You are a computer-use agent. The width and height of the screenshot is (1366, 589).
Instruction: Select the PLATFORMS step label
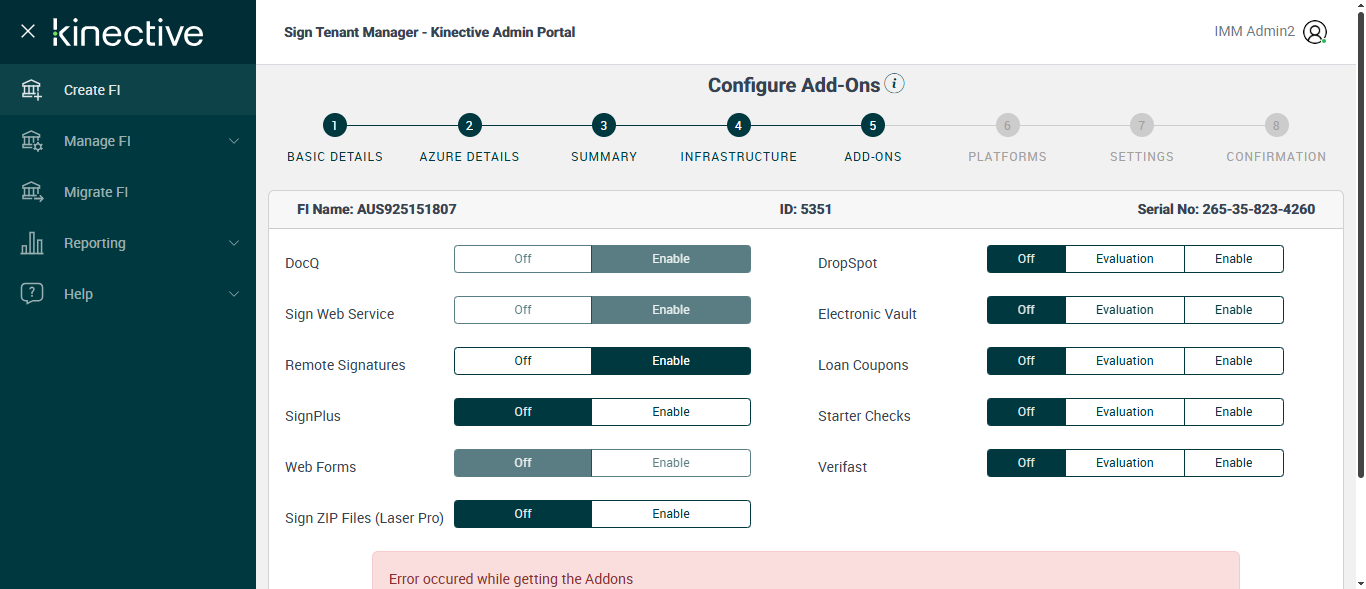(x=1007, y=157)
